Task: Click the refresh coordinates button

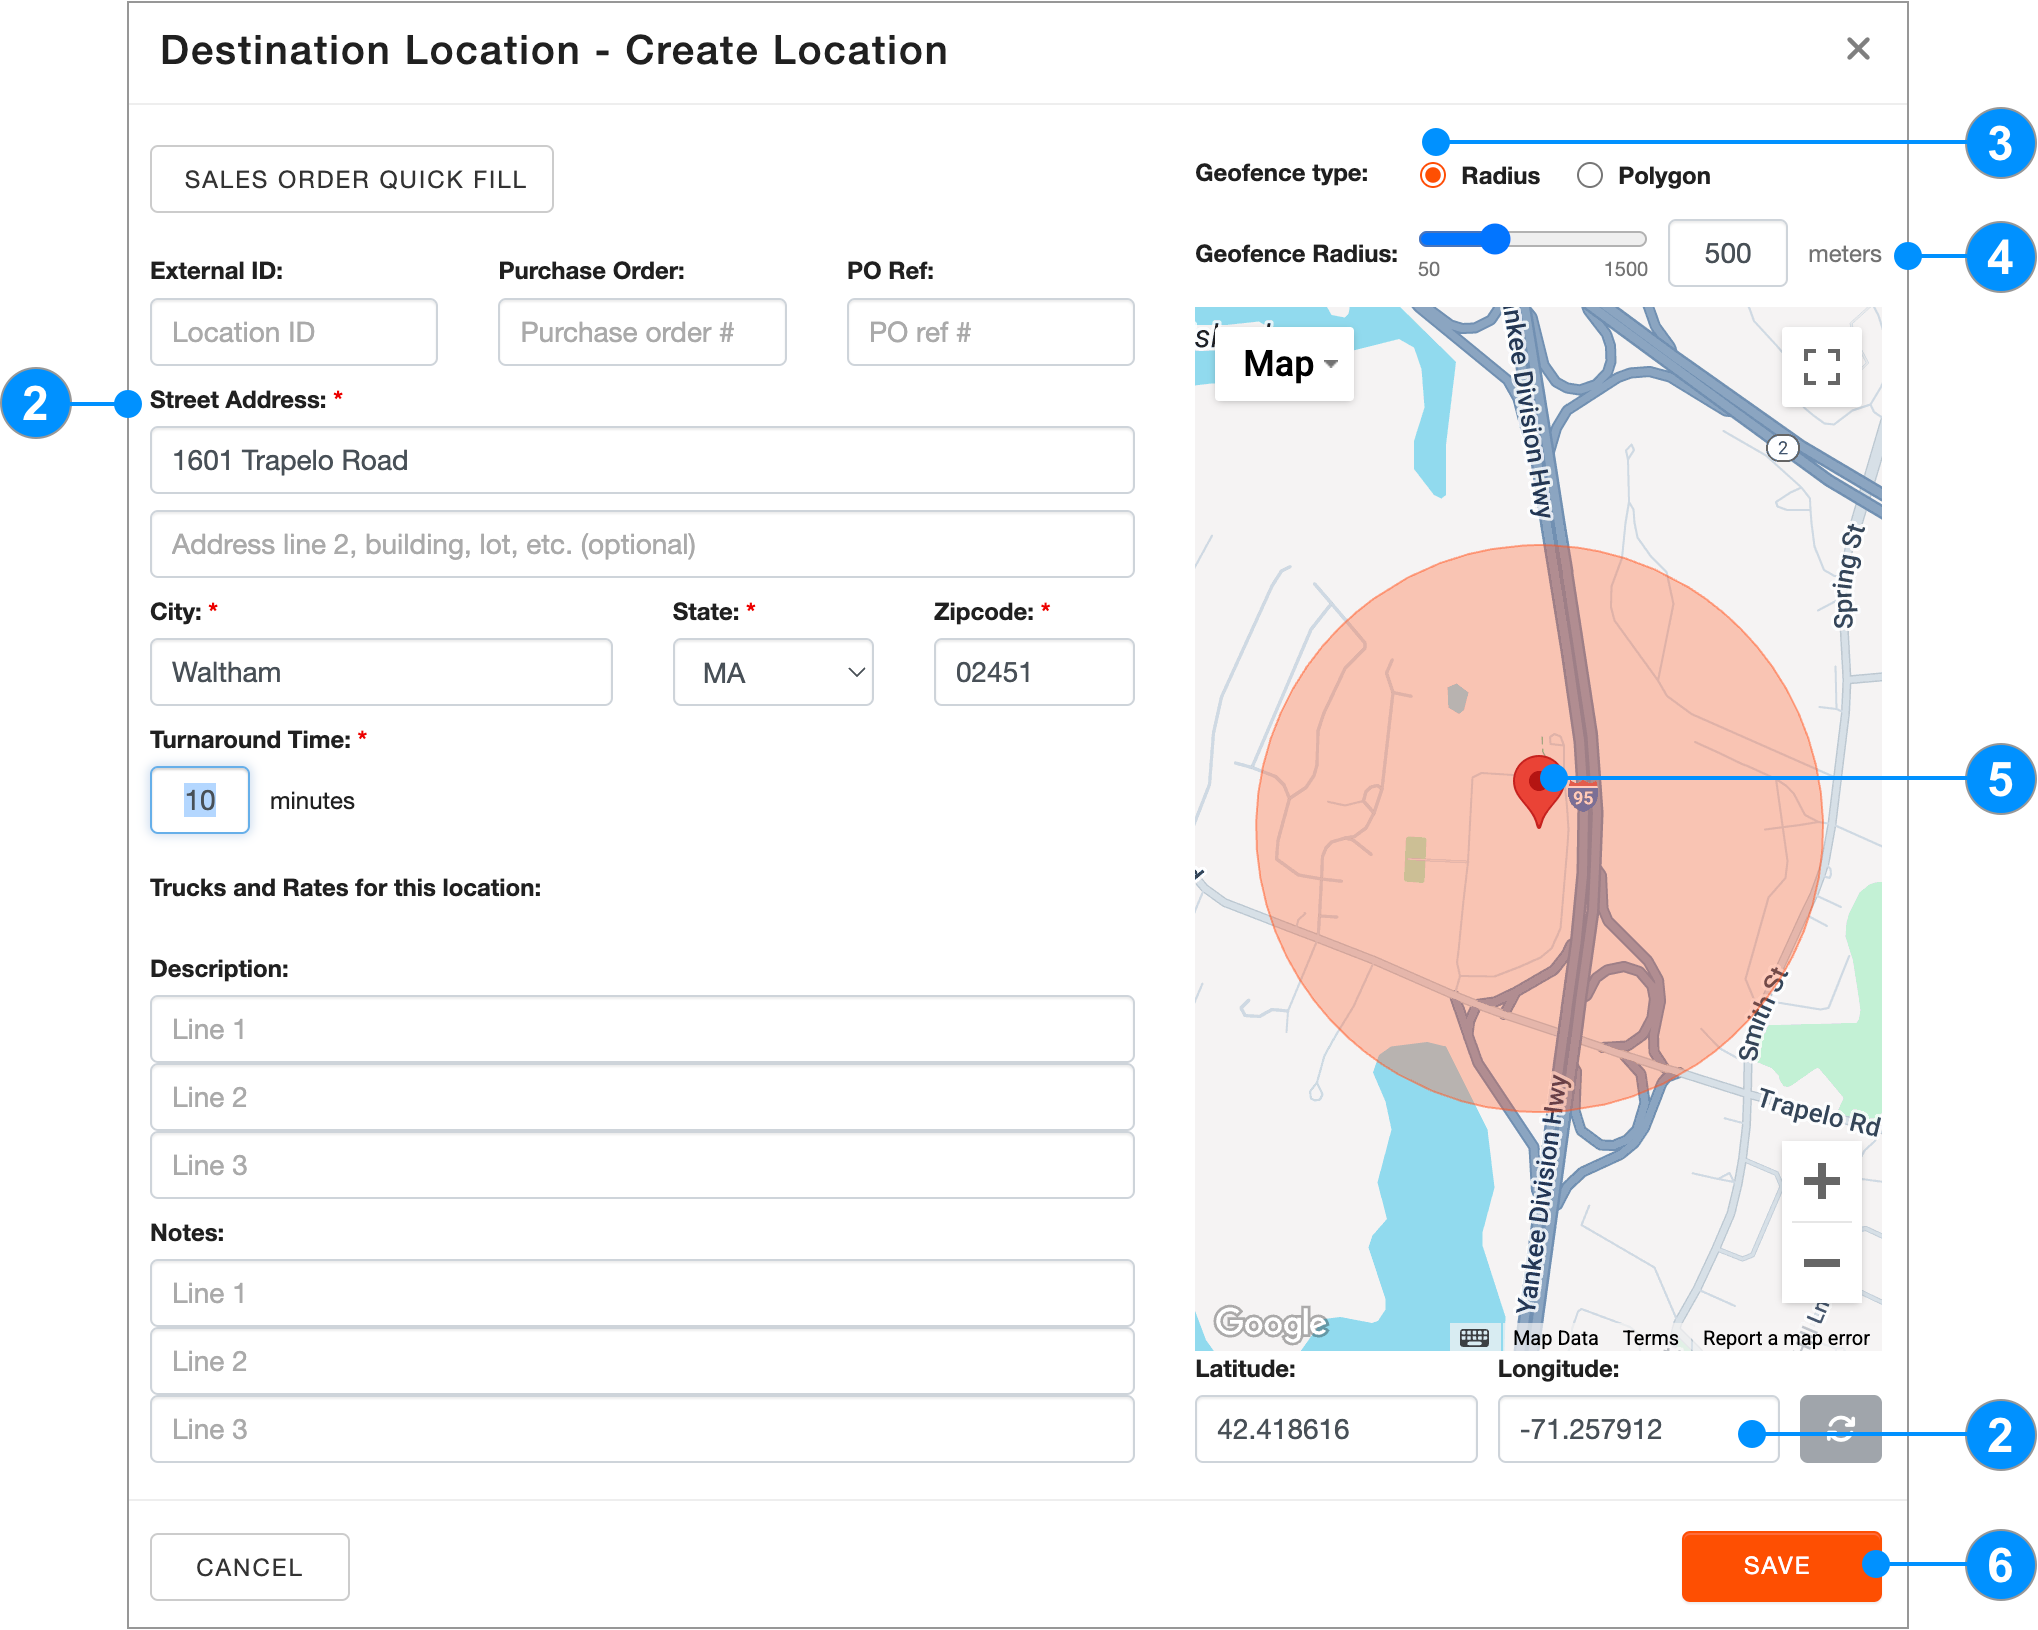Action: 1840,1429
